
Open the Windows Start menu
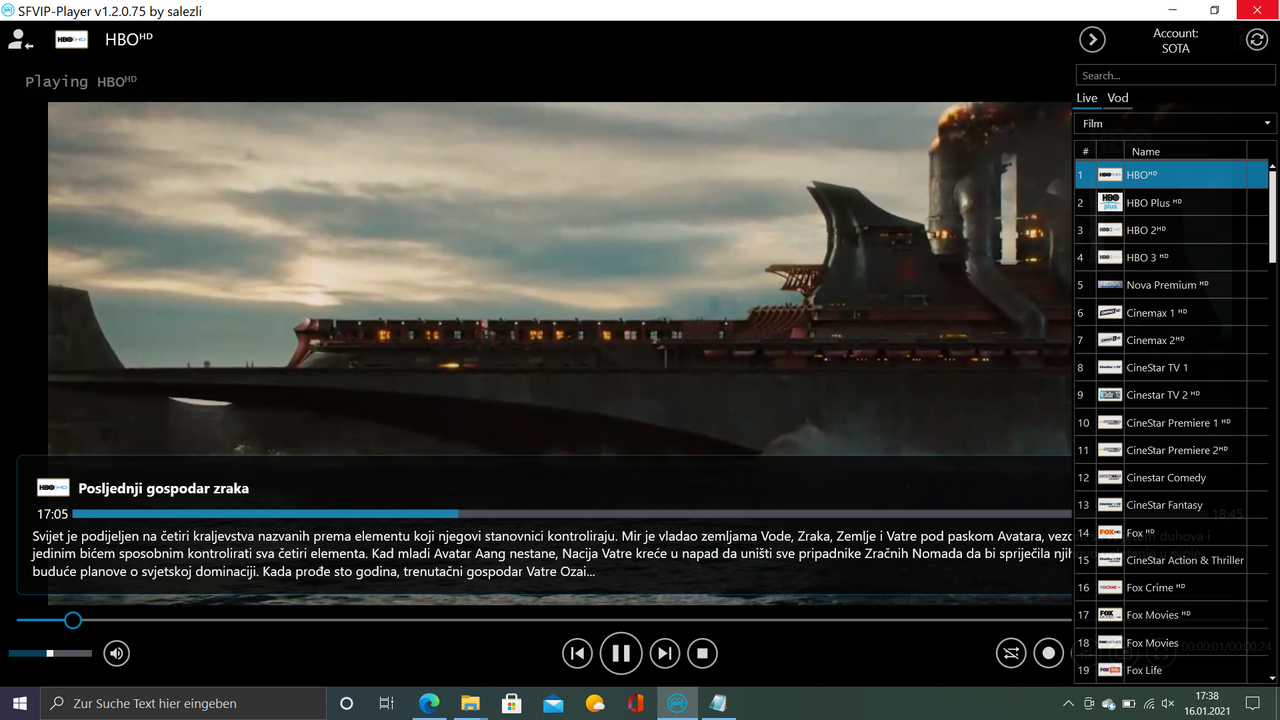point(19,703)
